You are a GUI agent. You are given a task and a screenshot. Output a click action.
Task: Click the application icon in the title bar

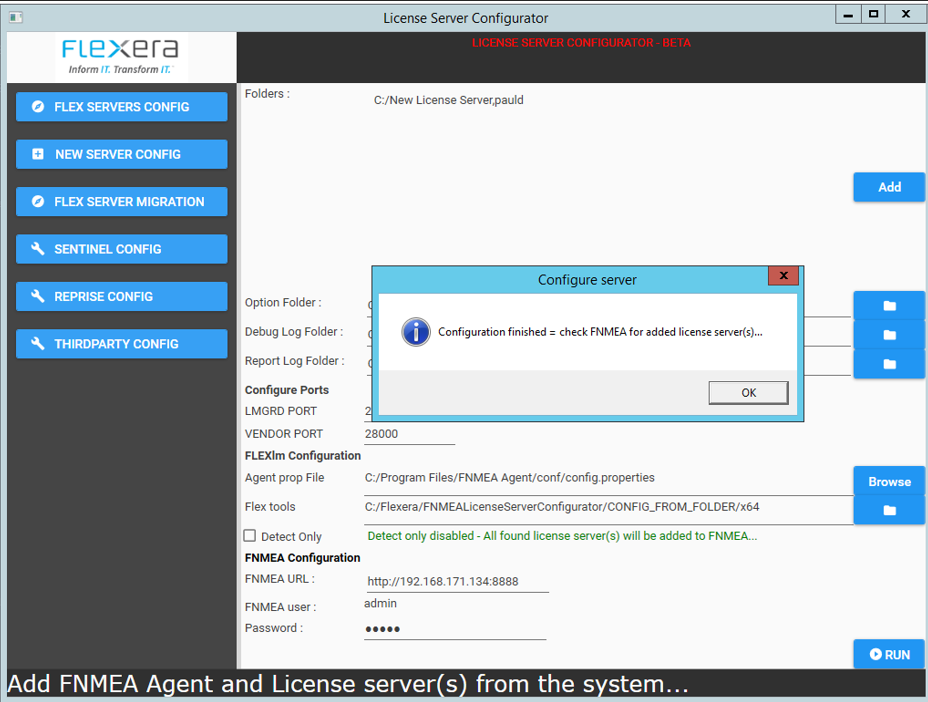point(14,15)
